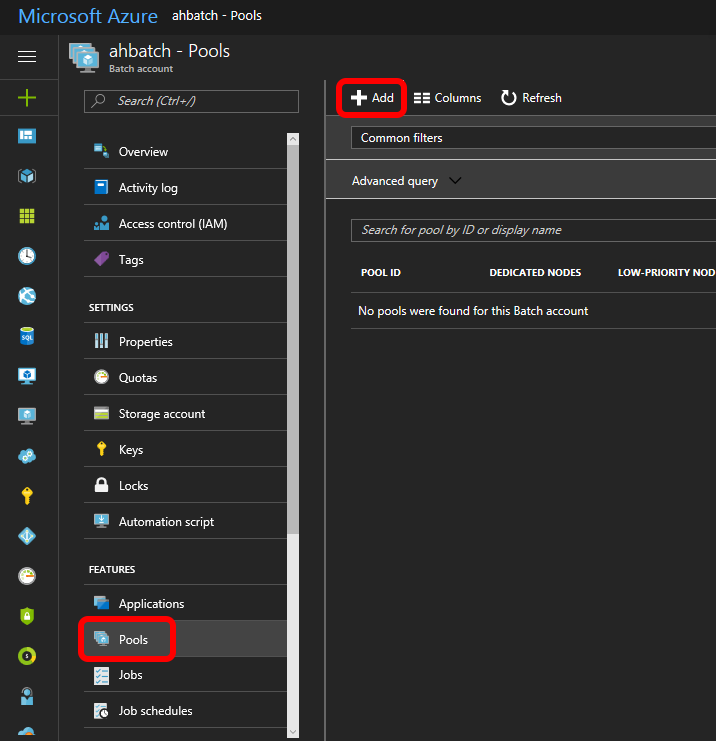This screenshot has height=741, width=716.
Task: Open the App Services globe icon
Action: 27,296
